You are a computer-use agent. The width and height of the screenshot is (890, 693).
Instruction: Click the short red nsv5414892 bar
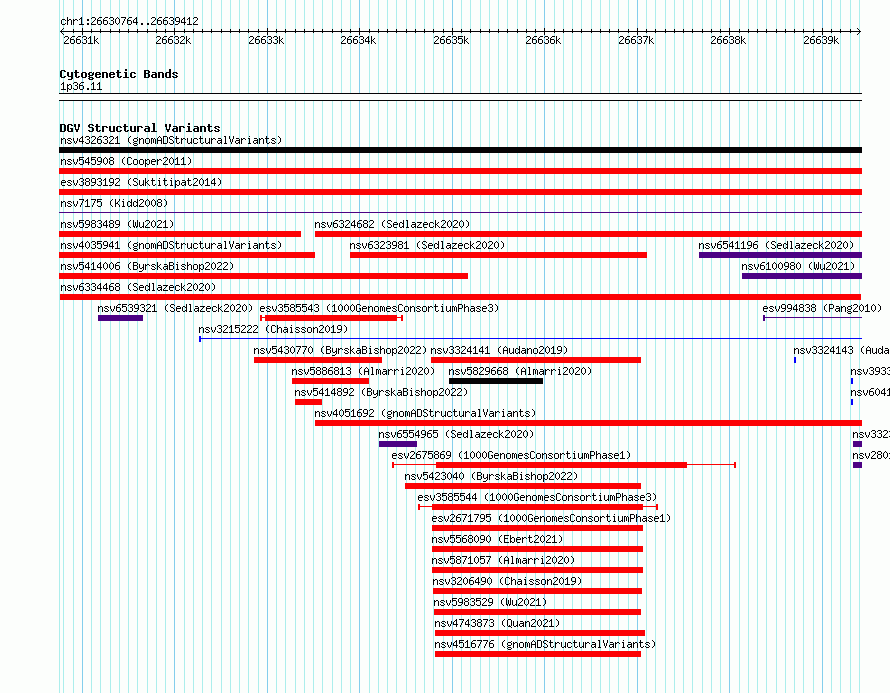pos(308,402)
